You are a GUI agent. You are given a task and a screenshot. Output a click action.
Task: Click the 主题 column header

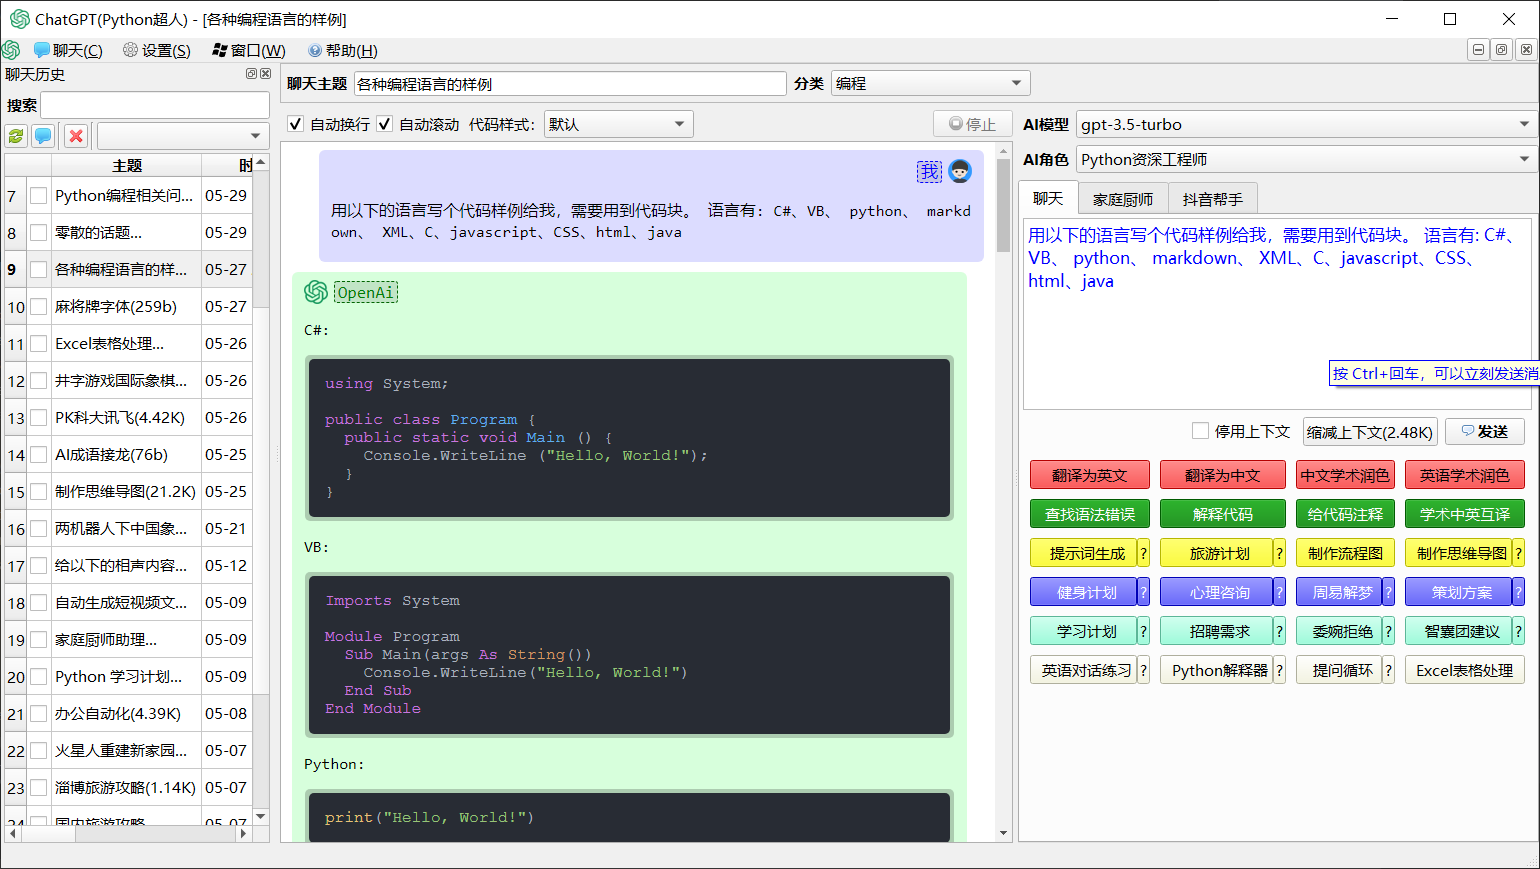[127, 165]
